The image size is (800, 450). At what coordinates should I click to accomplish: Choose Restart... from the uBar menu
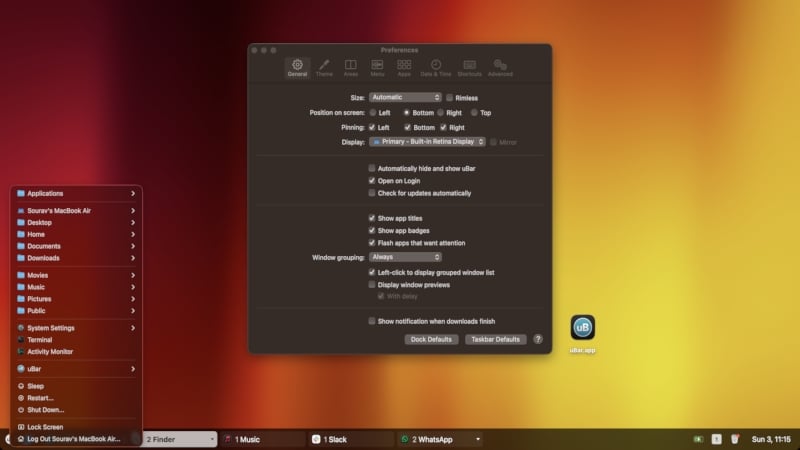pyautogui.click(x=76, y=398)
